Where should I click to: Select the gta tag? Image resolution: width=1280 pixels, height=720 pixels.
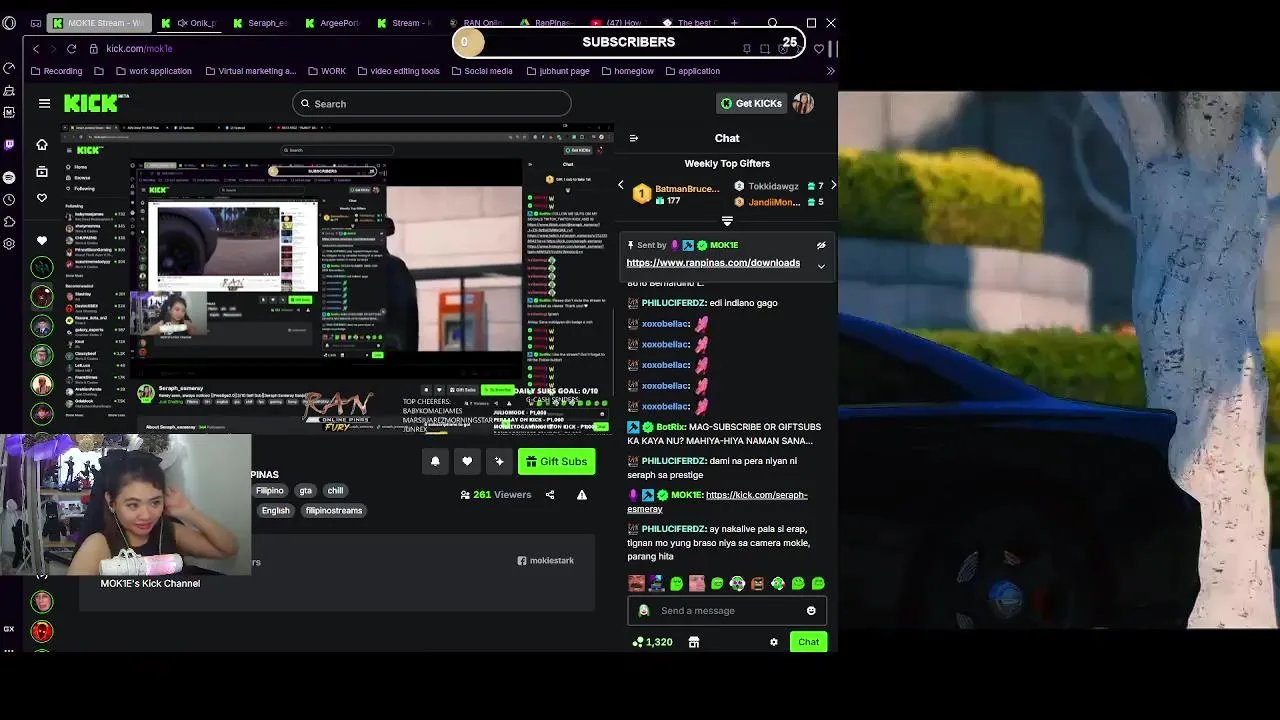coord(305,491)
